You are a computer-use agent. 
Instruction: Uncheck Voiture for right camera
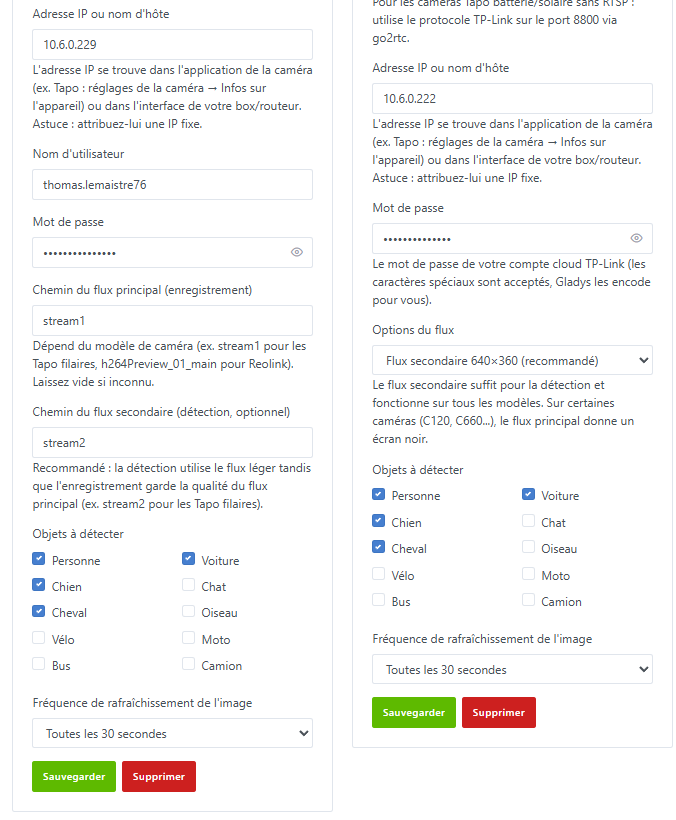click(x=529, y=494)
